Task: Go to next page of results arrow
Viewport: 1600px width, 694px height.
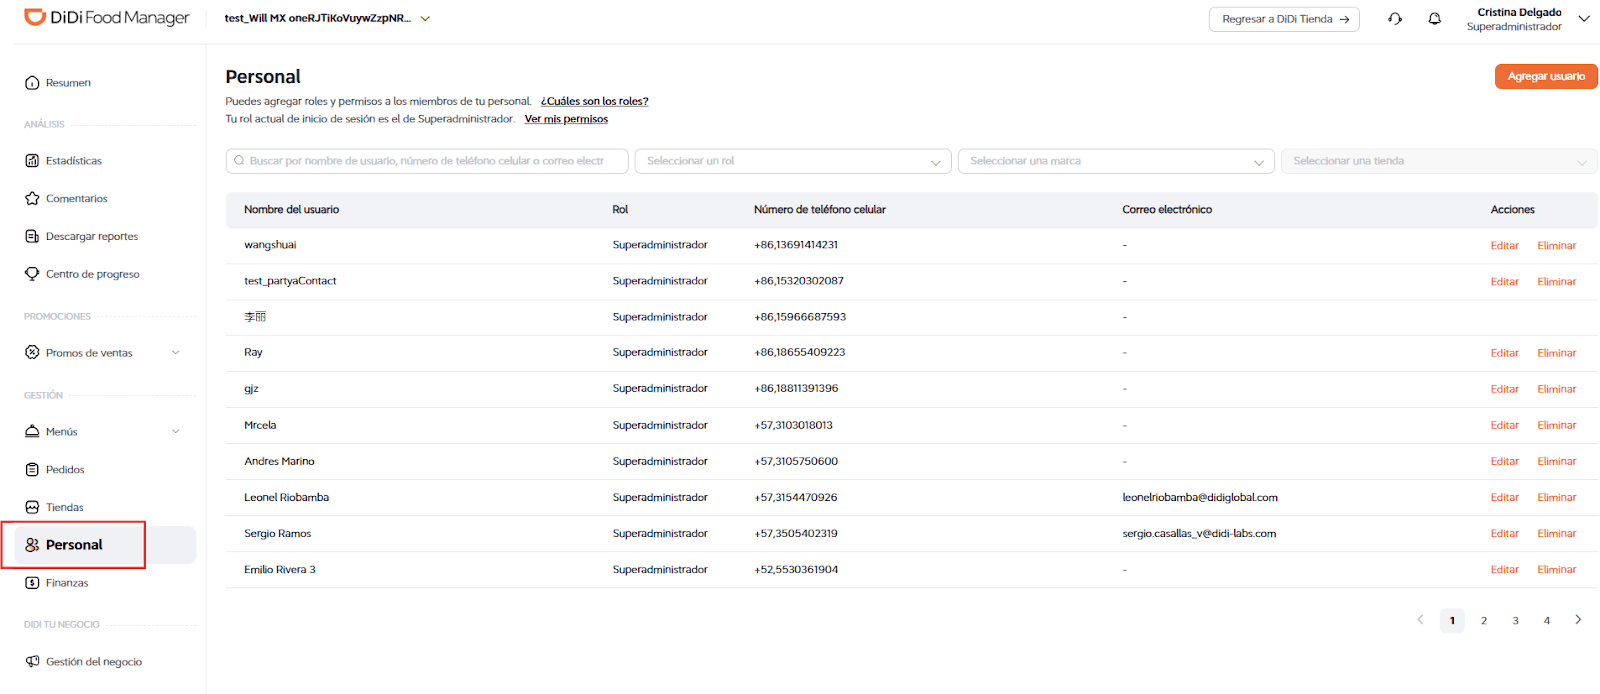Action: pyautogui.click(x=1578, y=620)
